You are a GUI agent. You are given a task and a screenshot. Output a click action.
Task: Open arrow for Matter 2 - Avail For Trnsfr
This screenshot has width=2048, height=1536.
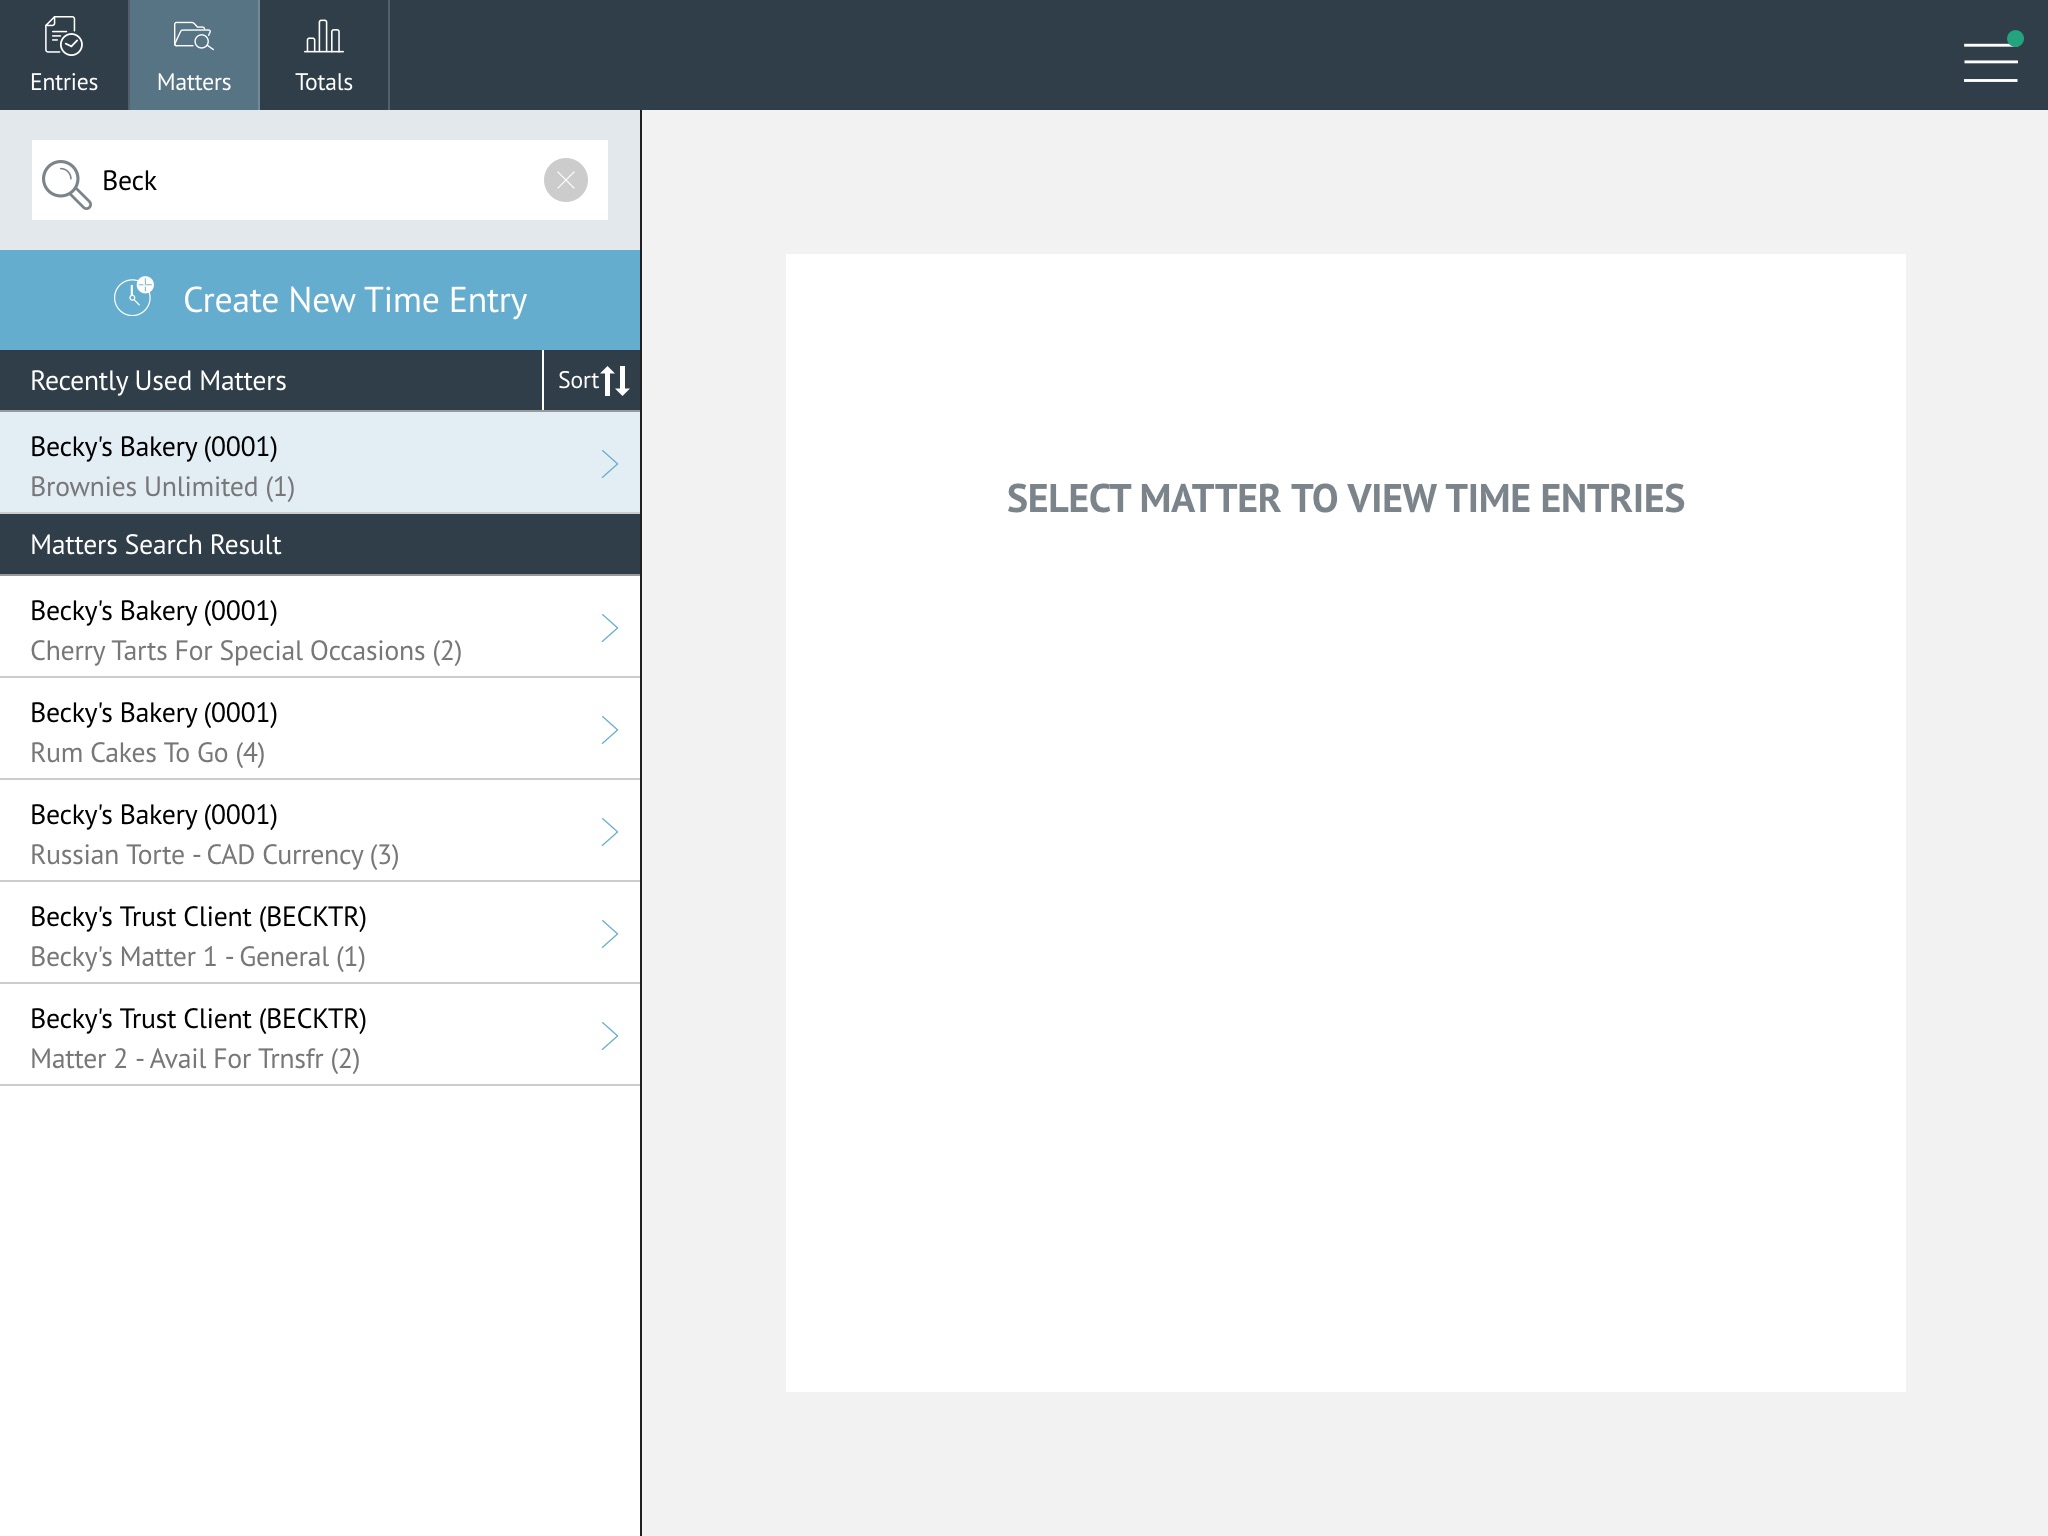tap(609, 1036)
